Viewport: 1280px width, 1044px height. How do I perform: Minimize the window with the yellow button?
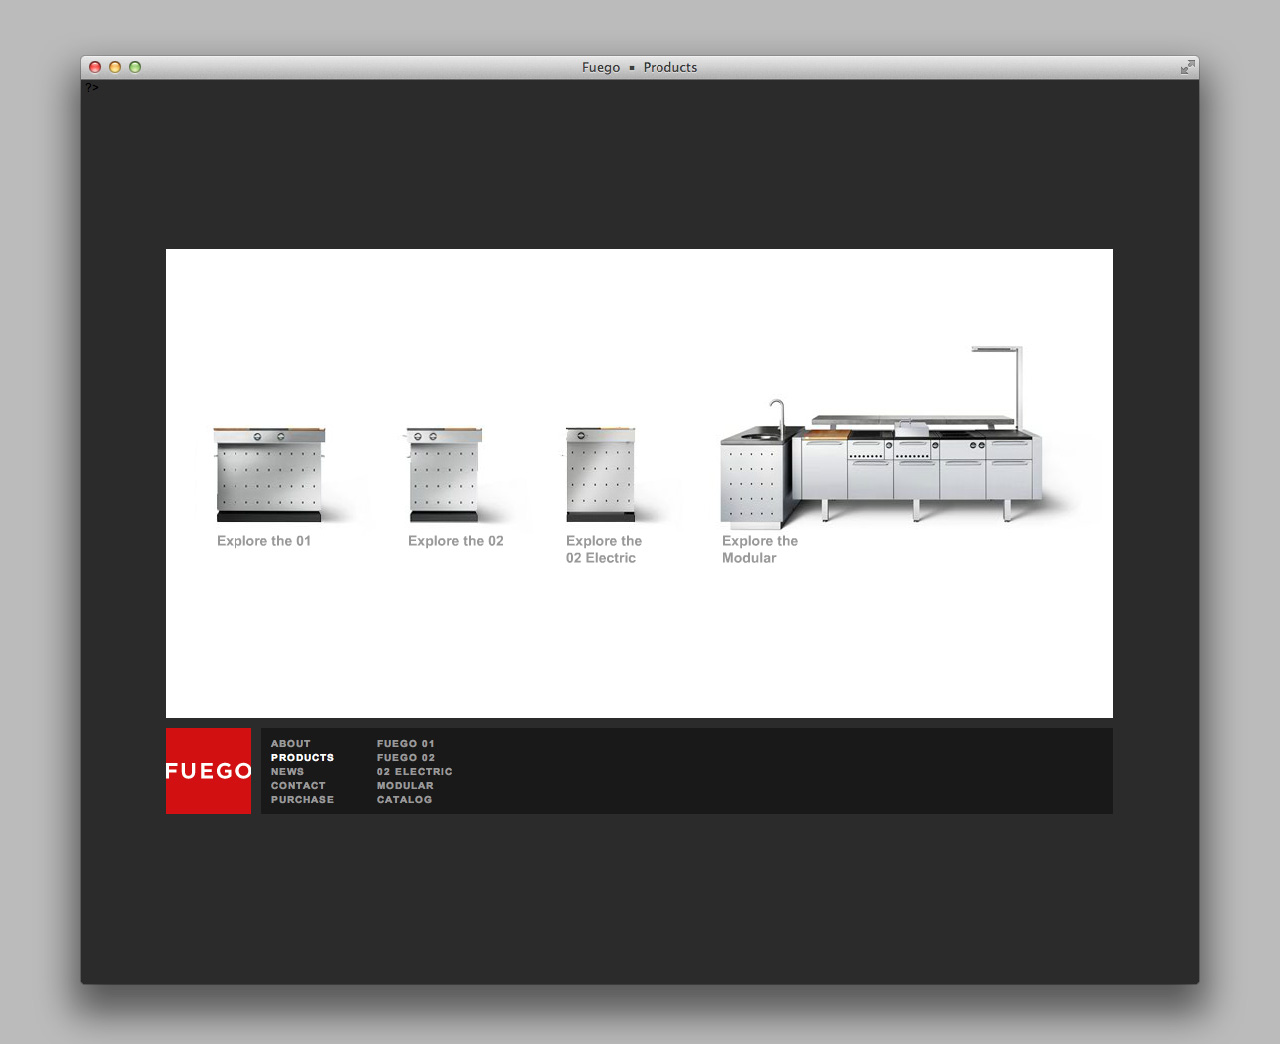(x=115, y=67)
